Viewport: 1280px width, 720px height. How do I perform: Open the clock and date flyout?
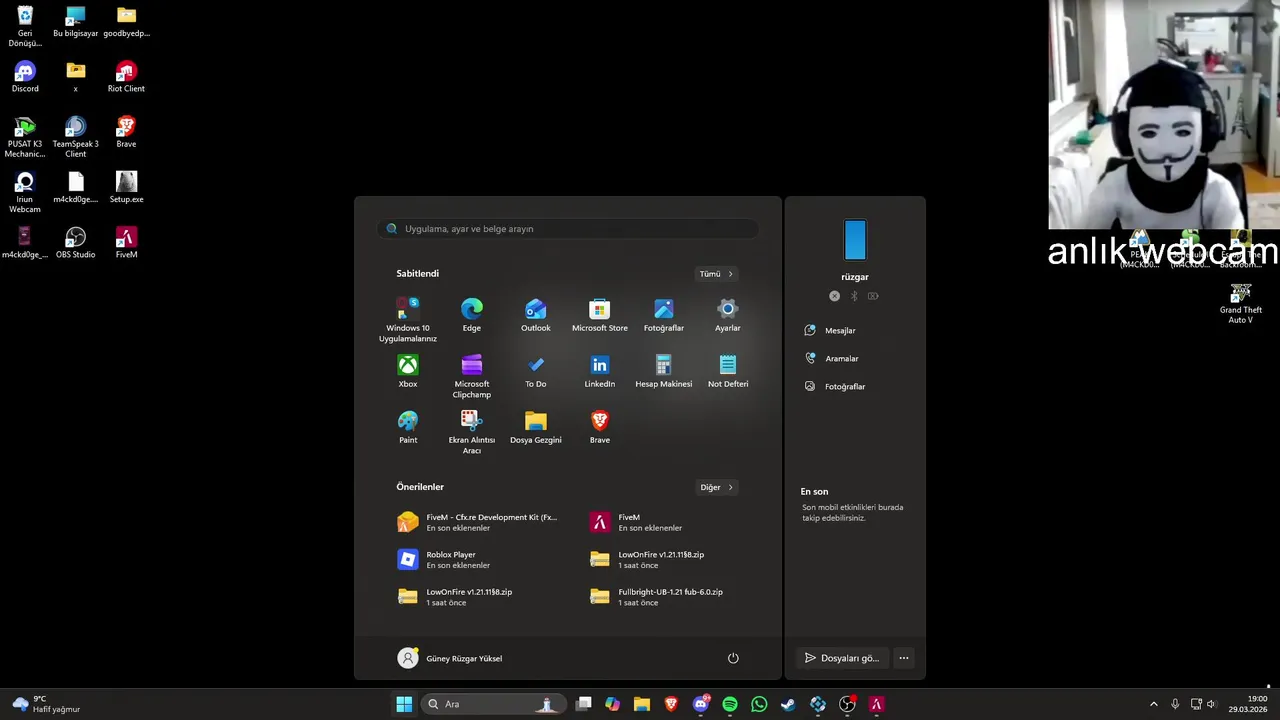click(1248, 704)
